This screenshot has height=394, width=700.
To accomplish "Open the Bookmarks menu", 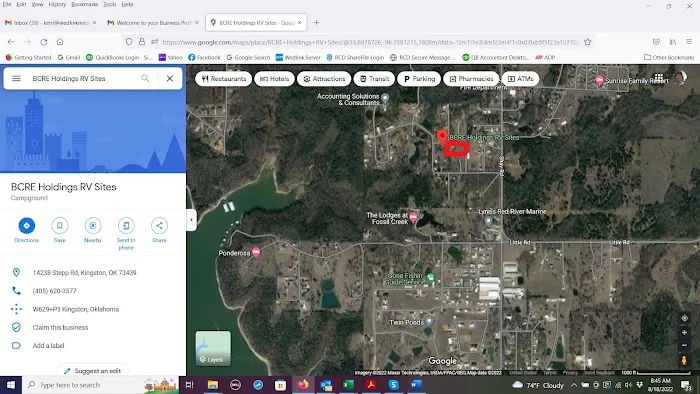I will (84, 4).
